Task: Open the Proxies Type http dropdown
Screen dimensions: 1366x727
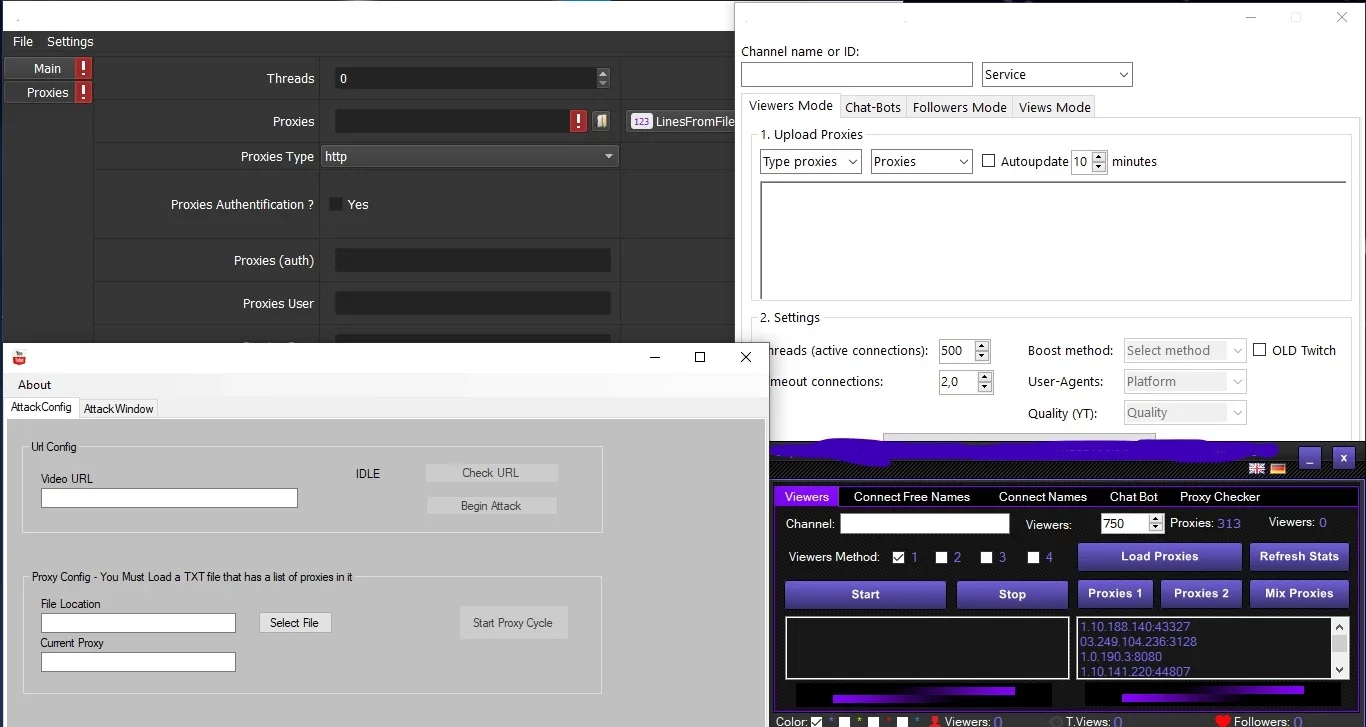Action: (469, 156)
